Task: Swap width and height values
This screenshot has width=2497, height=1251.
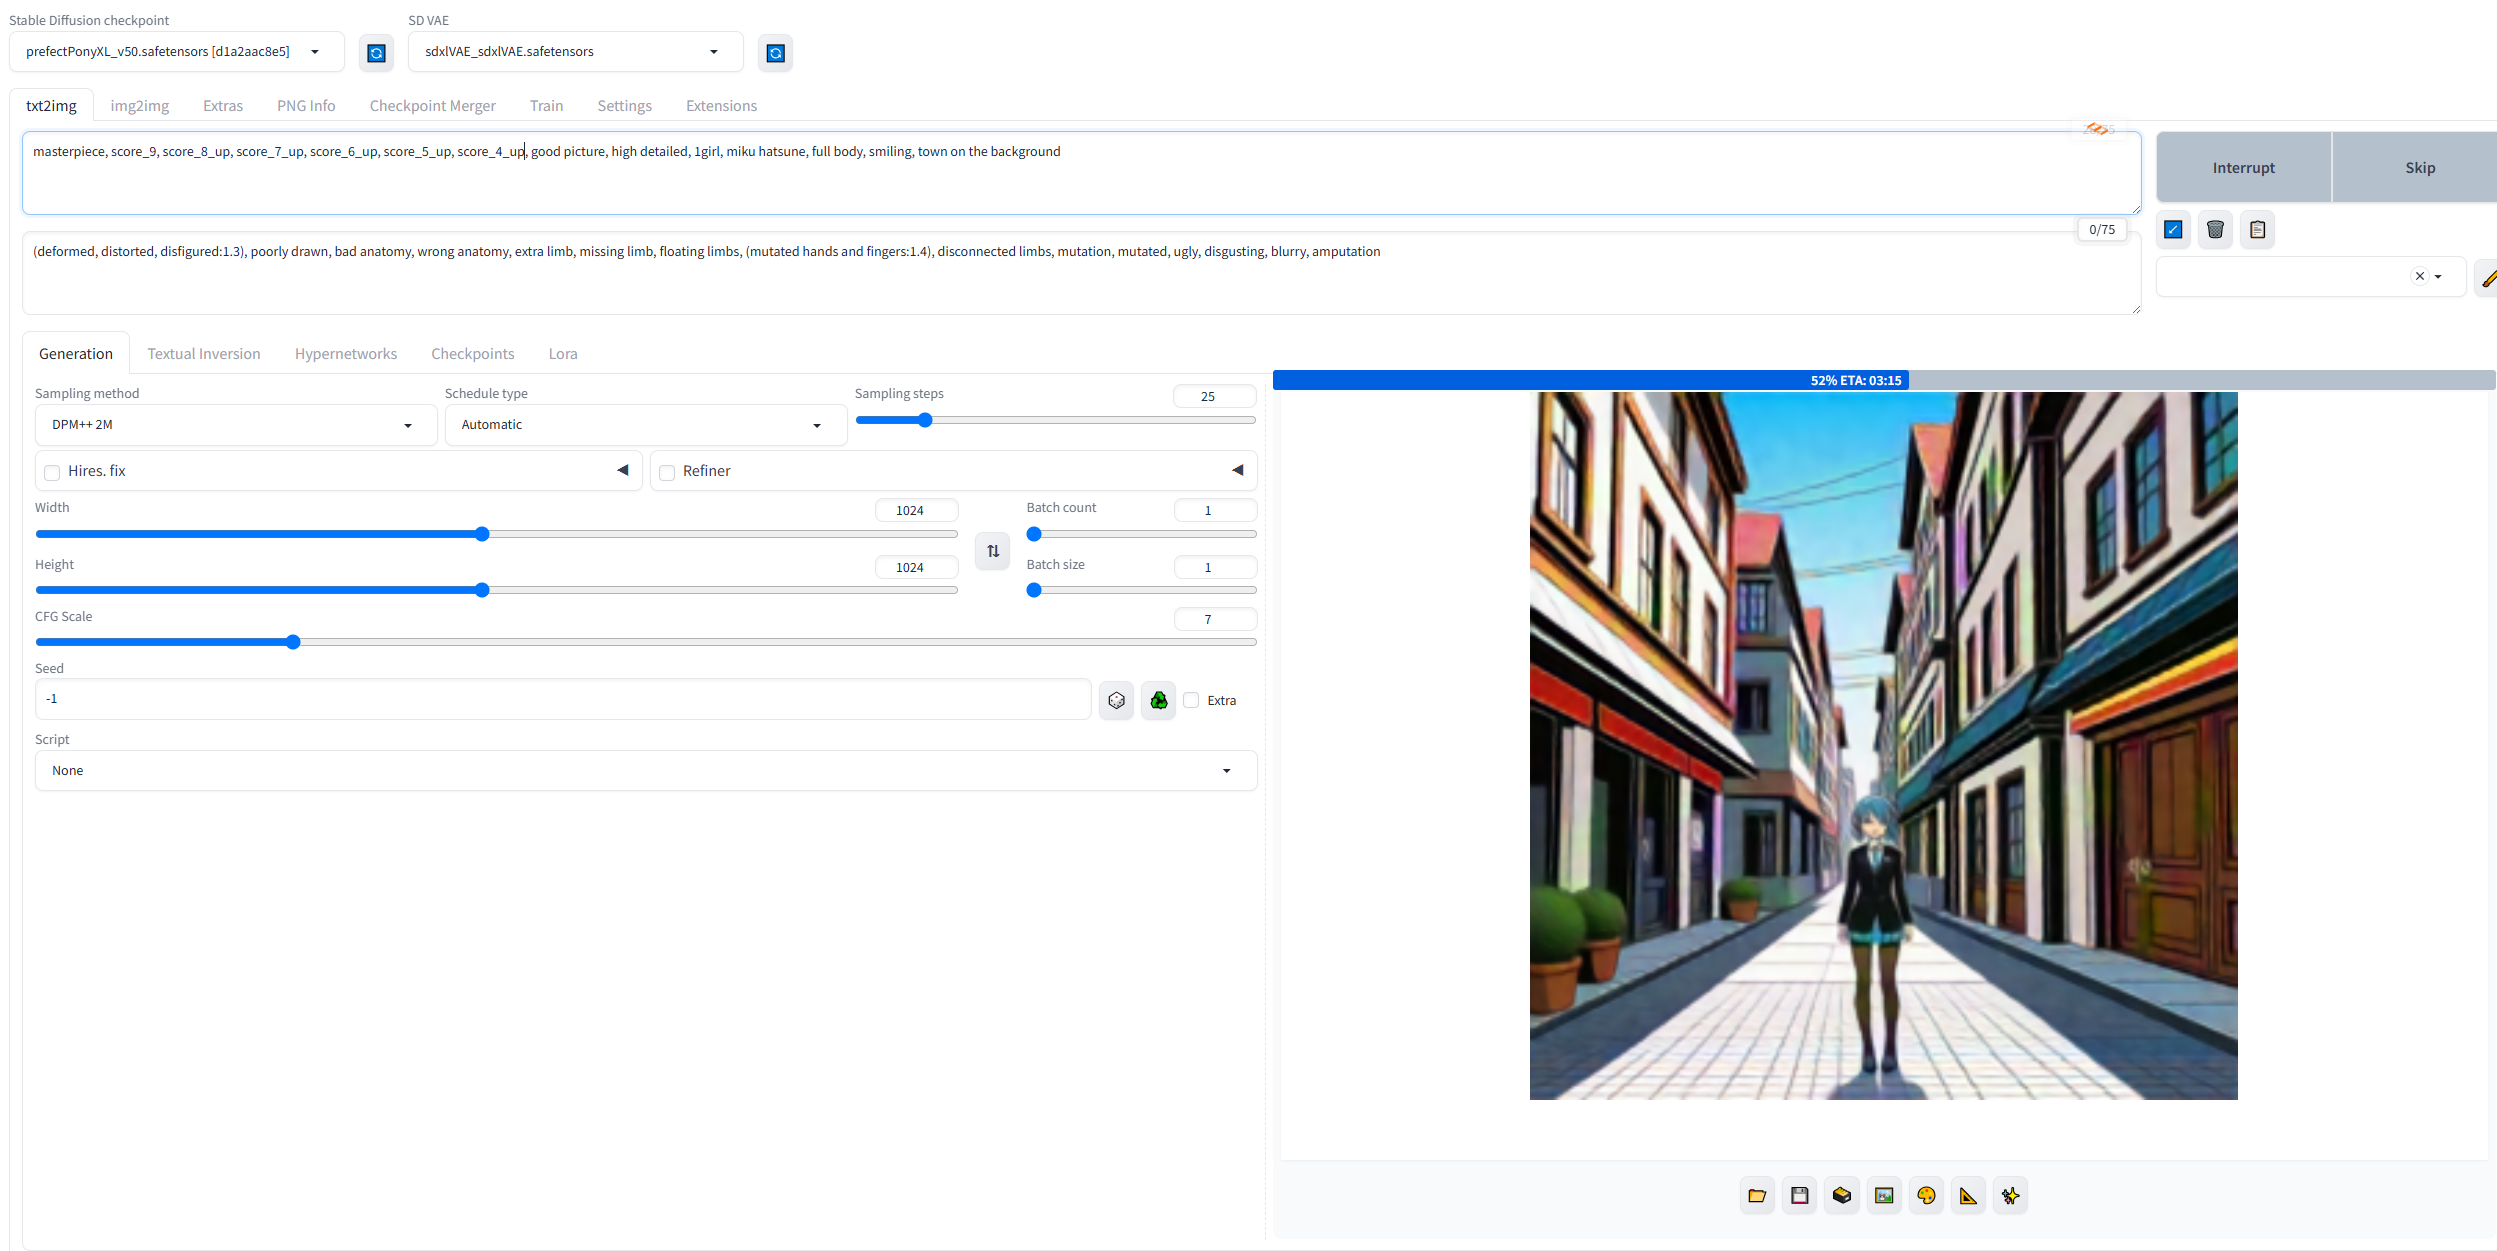Action: click(993, 551)
